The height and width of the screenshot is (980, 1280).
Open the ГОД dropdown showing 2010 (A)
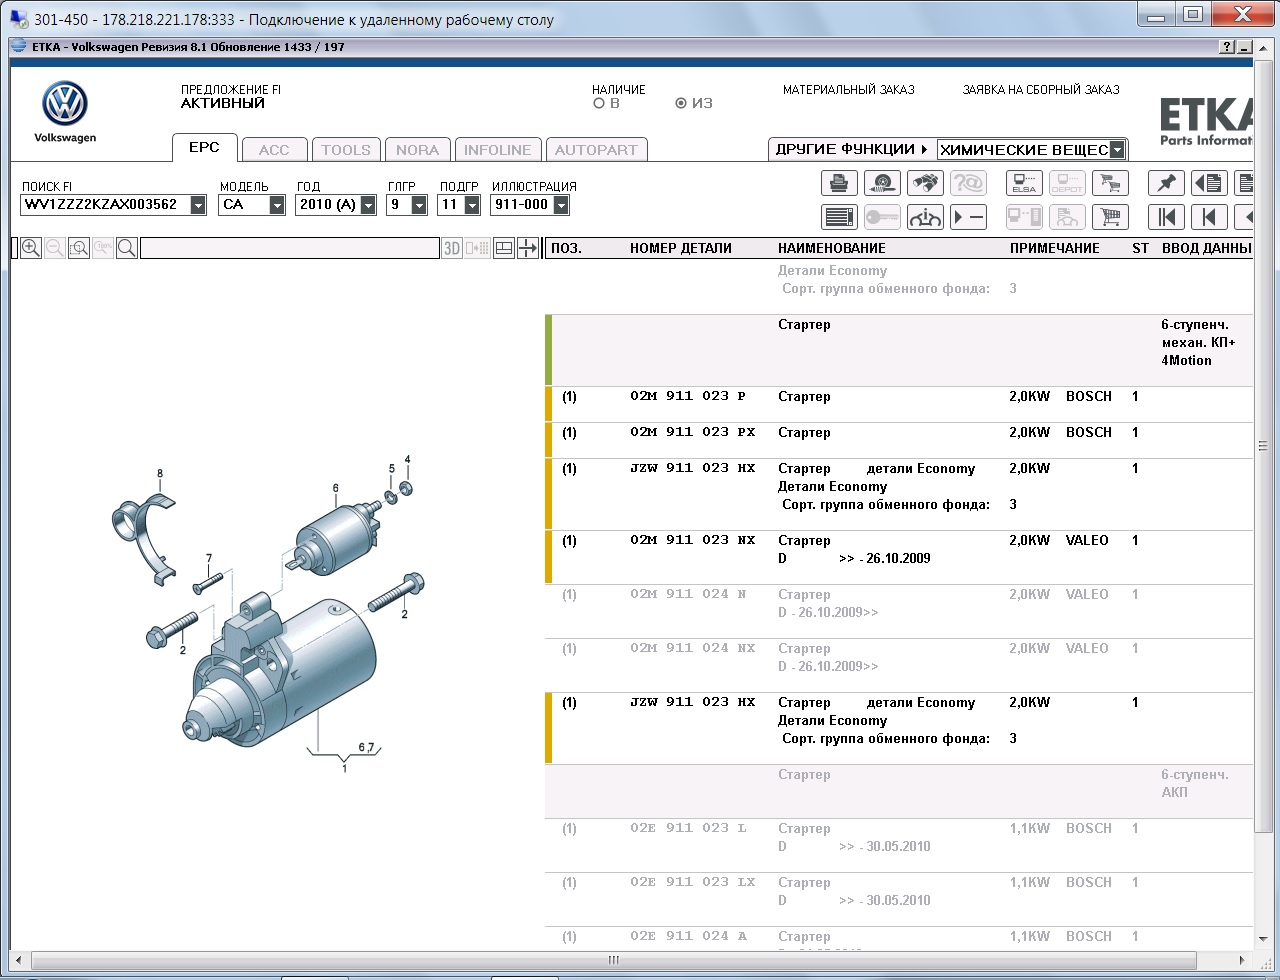(368, 205)
